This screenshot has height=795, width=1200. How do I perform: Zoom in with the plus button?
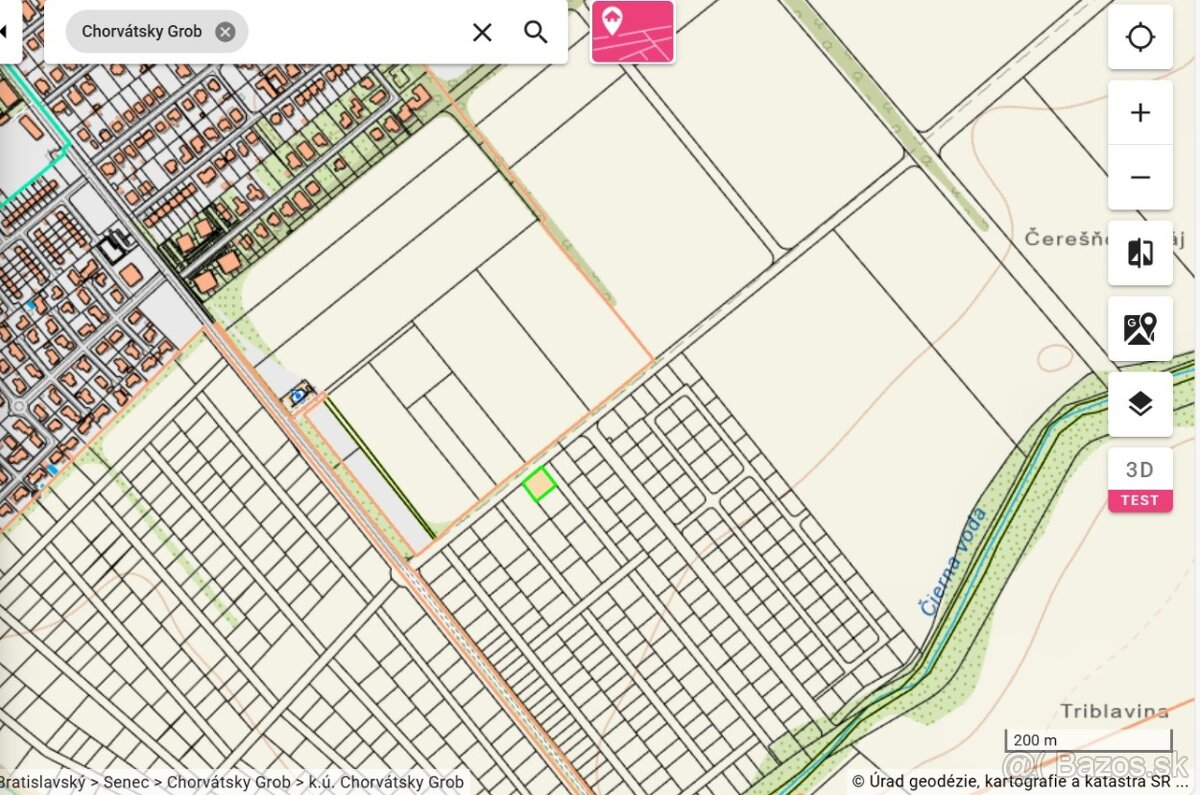(1140, 113)
